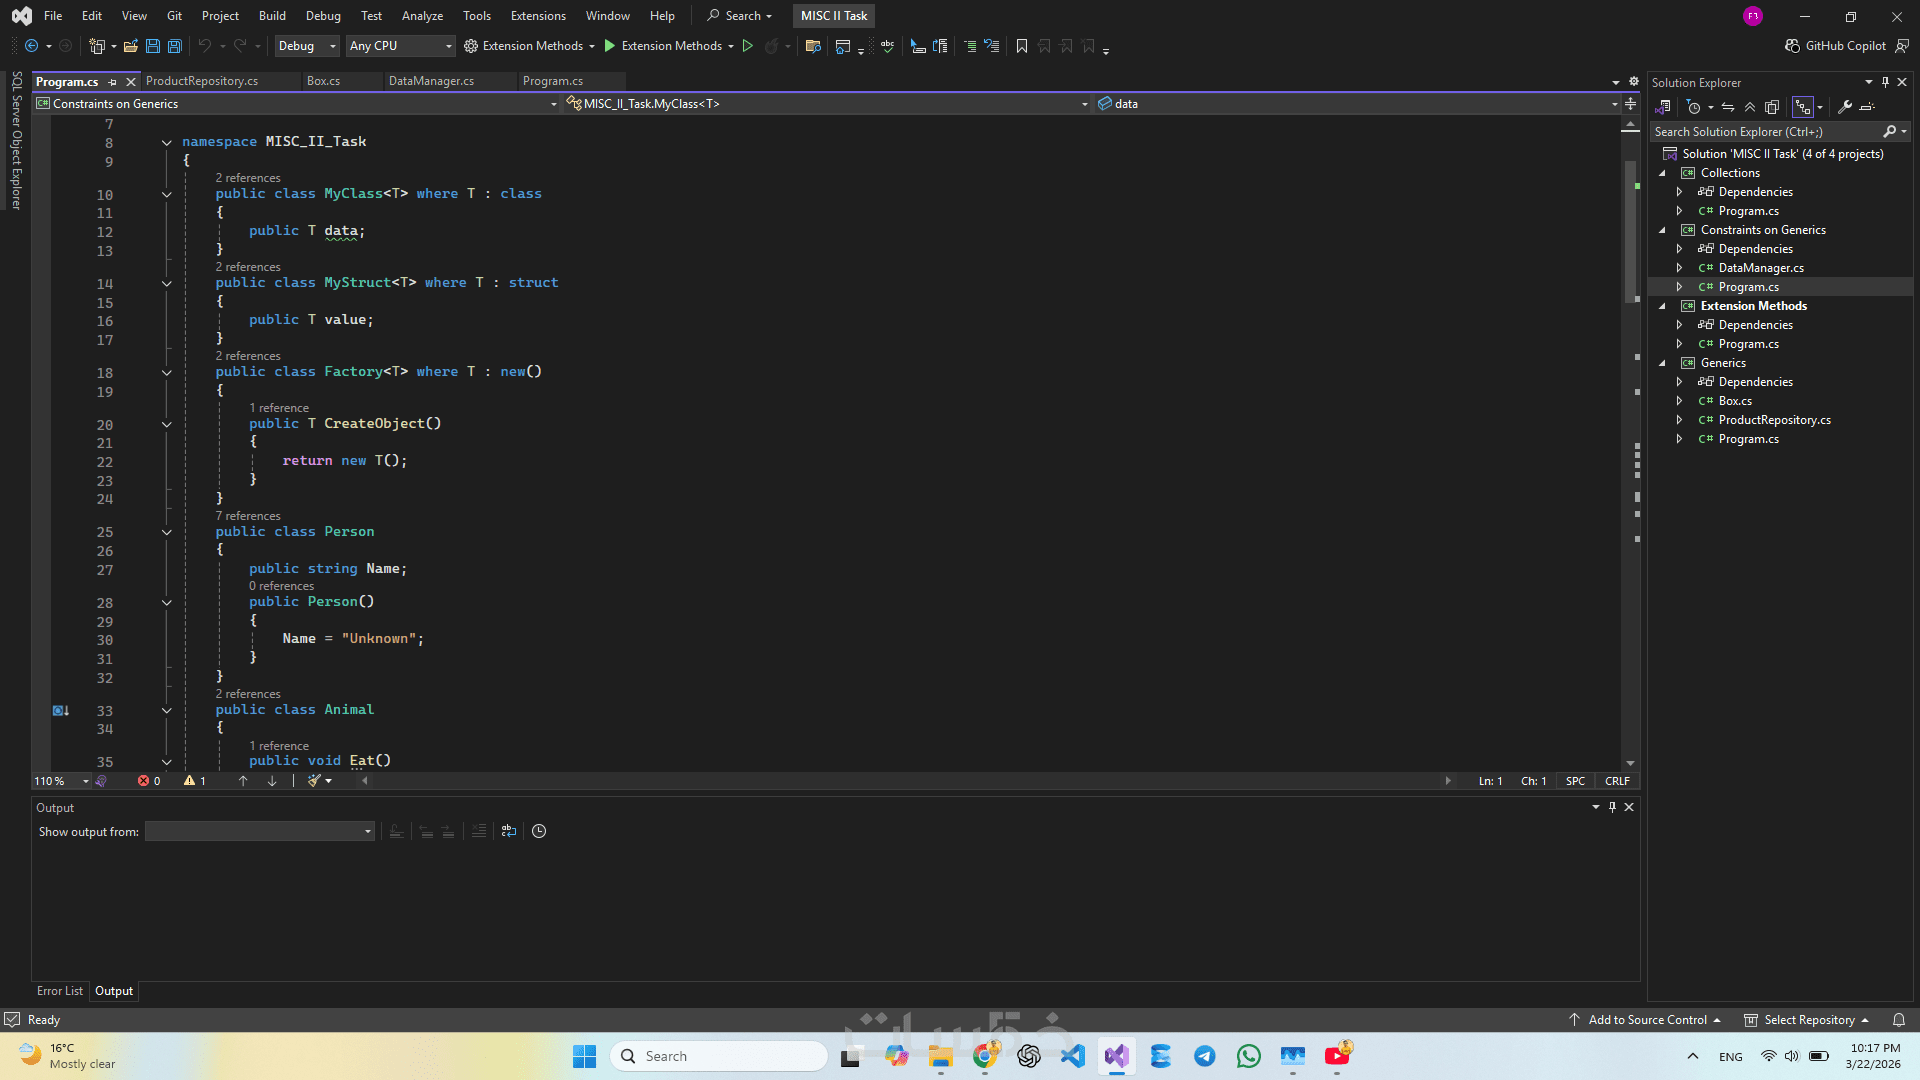Click the Search Solution Explorer field
The width and height of the screenshot is (1920, 1080).
[1765, 132]
